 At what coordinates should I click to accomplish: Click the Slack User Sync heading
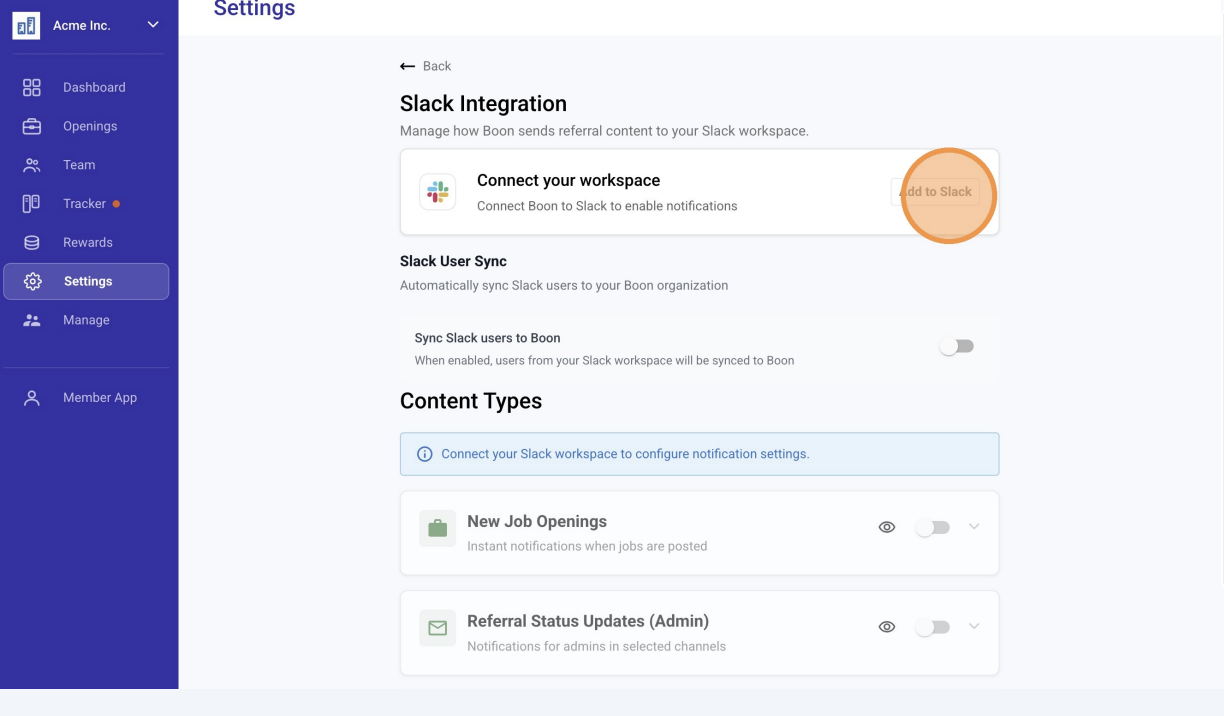tap(453, 261)
